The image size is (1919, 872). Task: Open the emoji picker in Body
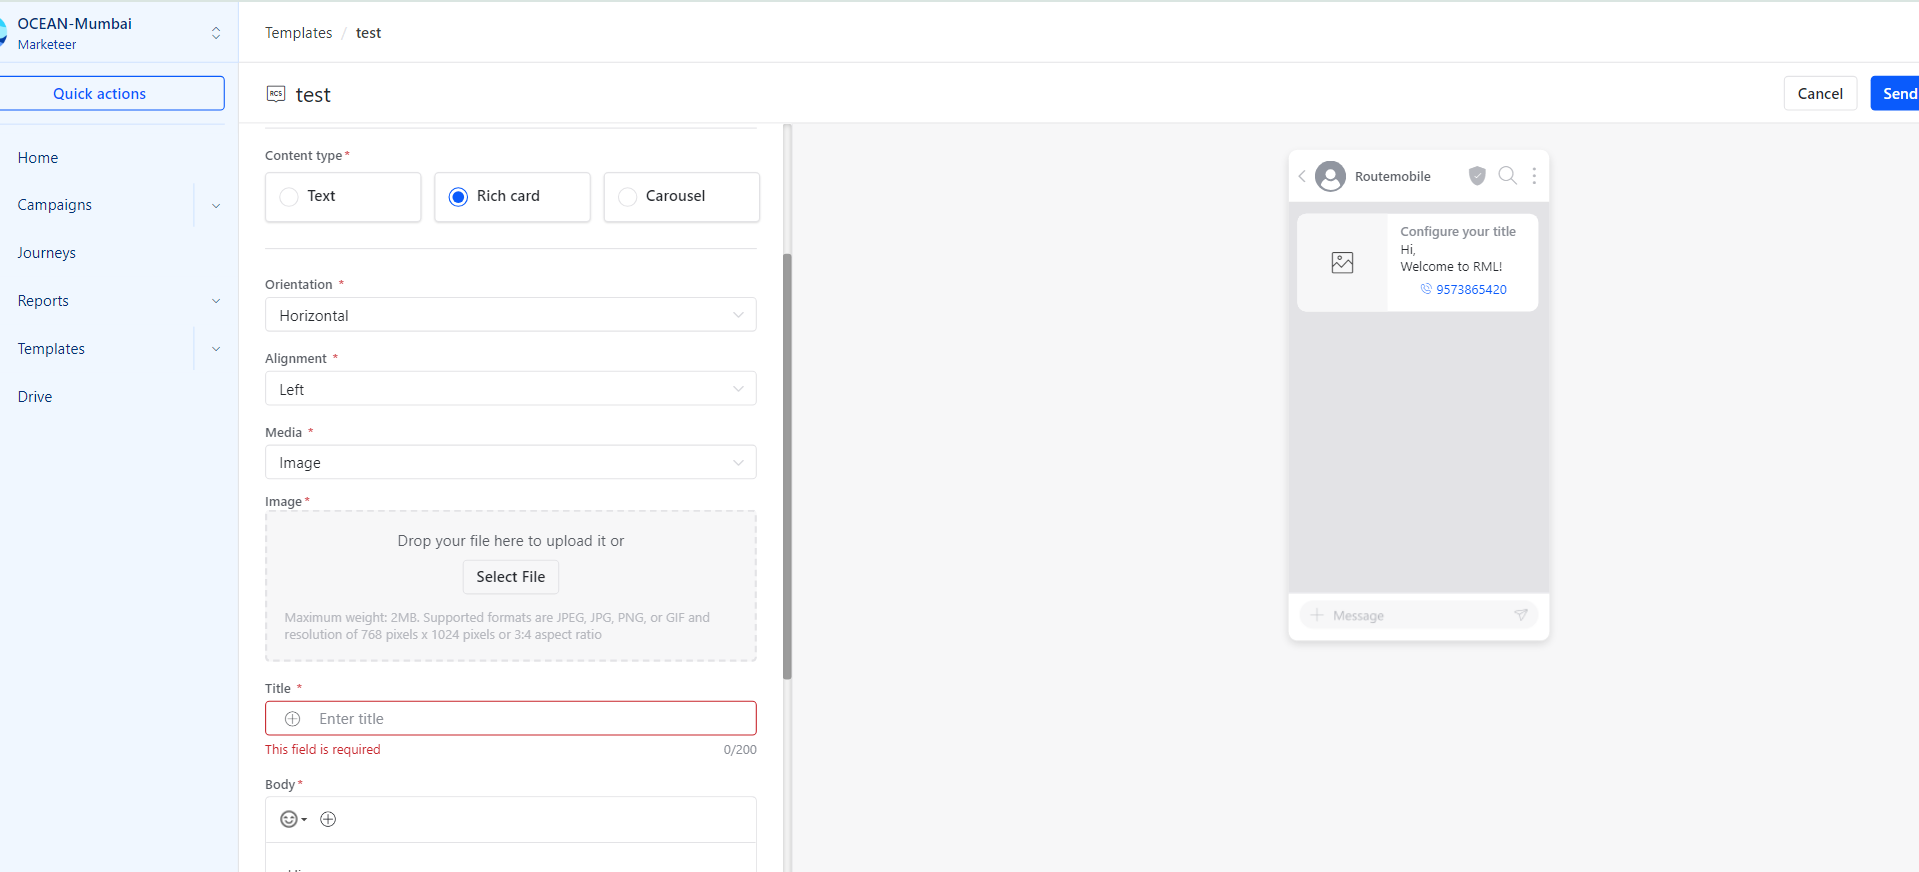[x=293, y=820]
